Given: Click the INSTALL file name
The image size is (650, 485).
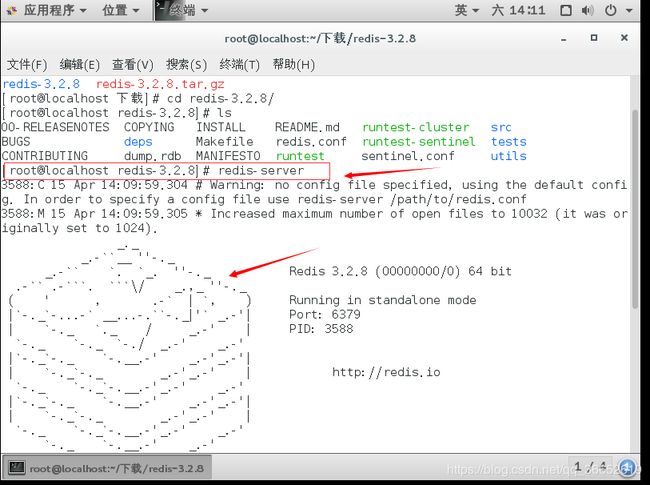Looking at the screenshot, I should click(x=221, y=127).
